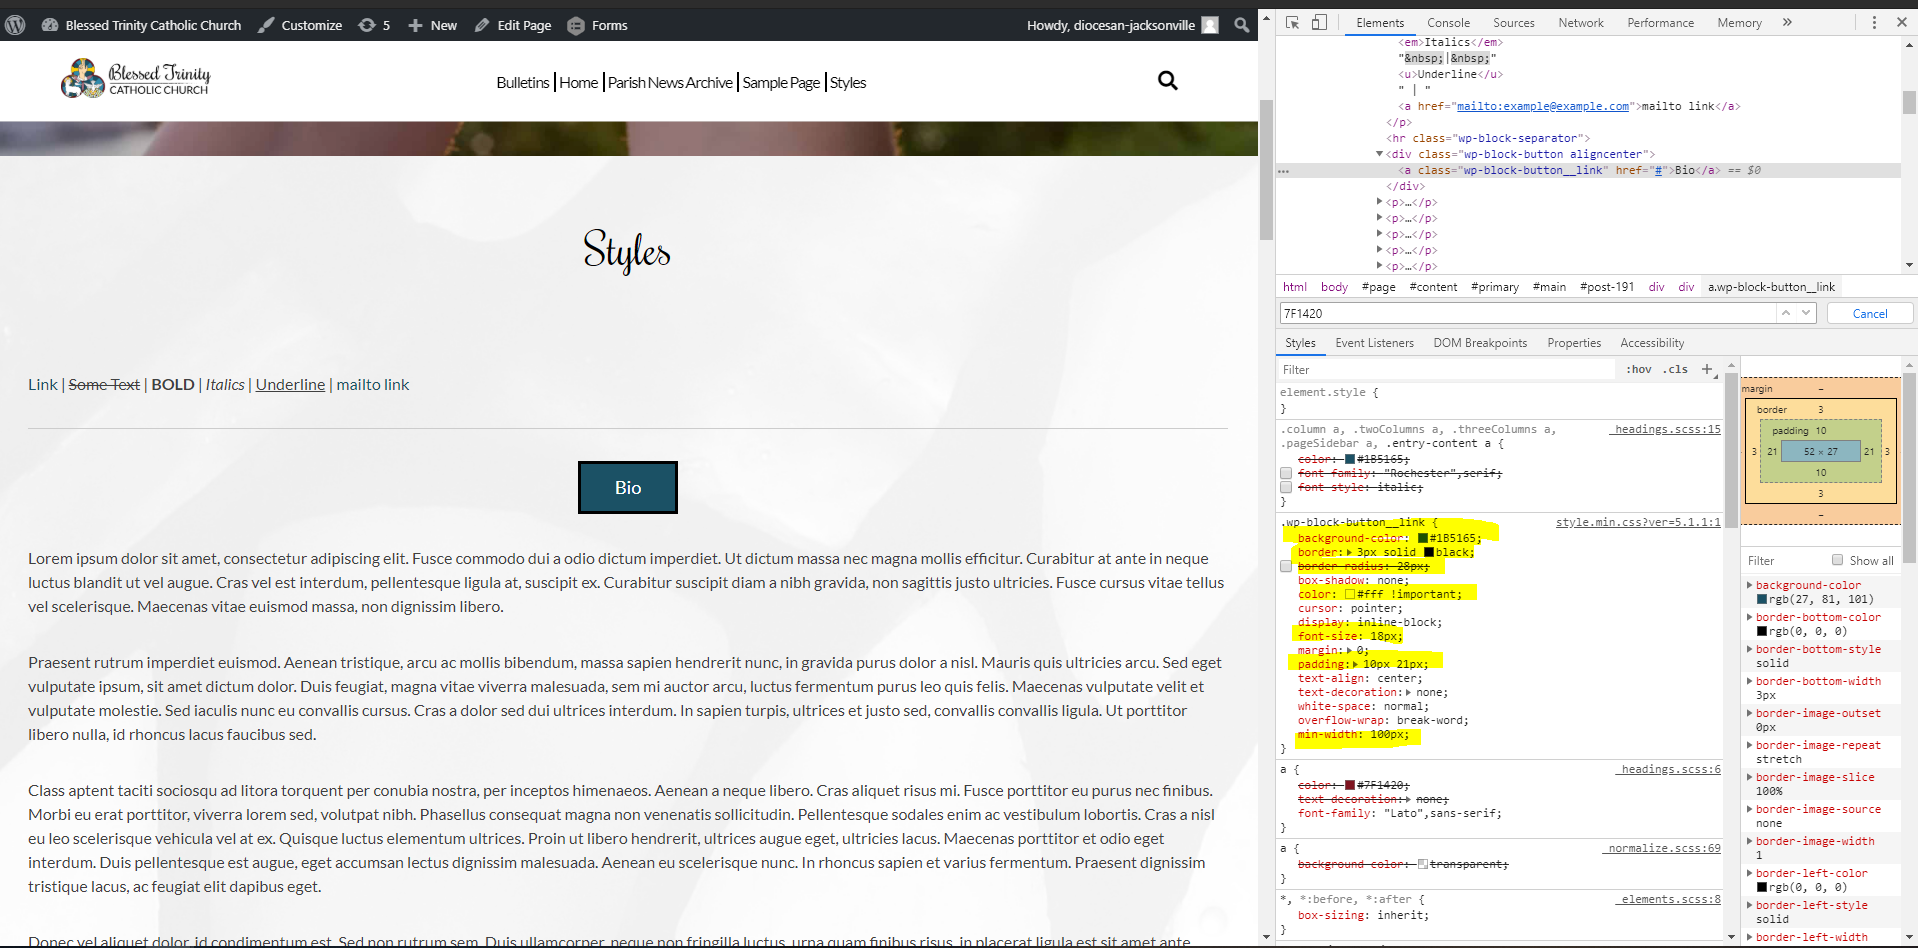The height and width of the screenshot is (948, 1918).
Task: Expand computed background-color property
Action: (1749, 585)
